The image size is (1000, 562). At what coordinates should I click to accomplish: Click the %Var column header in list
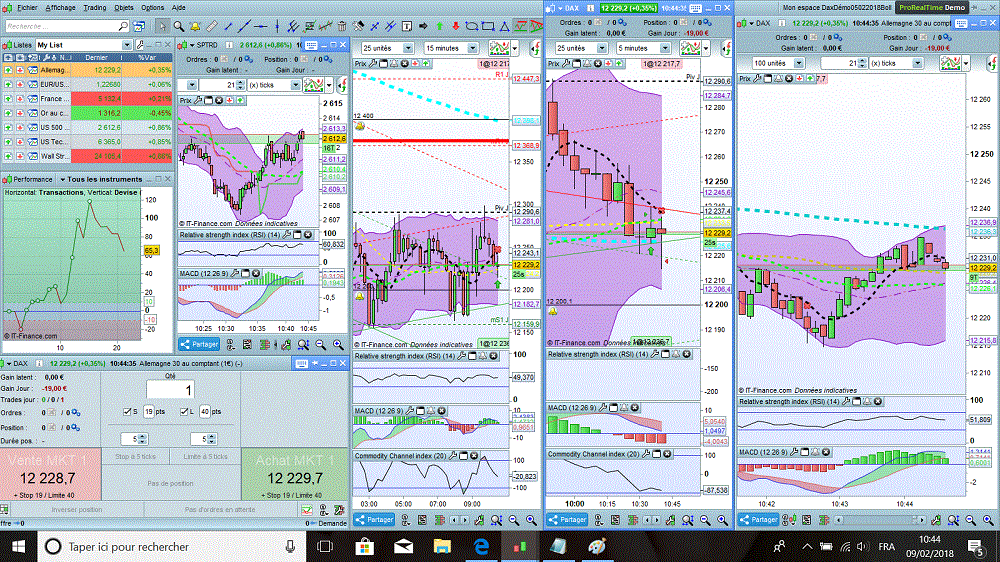click(147, 57)
